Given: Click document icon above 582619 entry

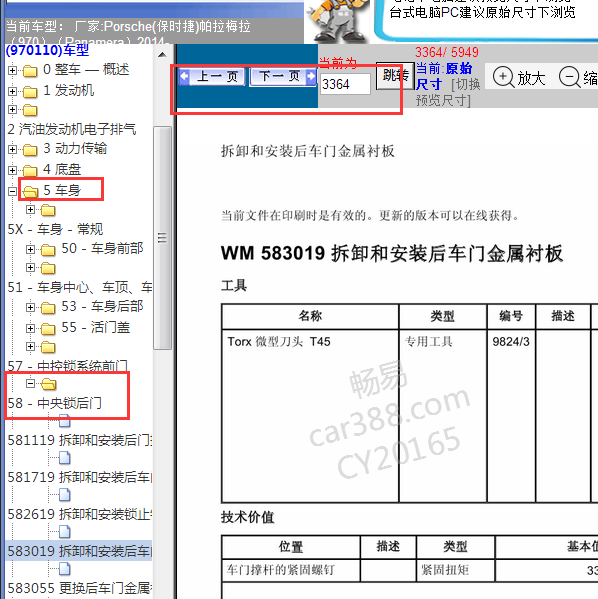Looking at the screenshot, I should (65, 495).
